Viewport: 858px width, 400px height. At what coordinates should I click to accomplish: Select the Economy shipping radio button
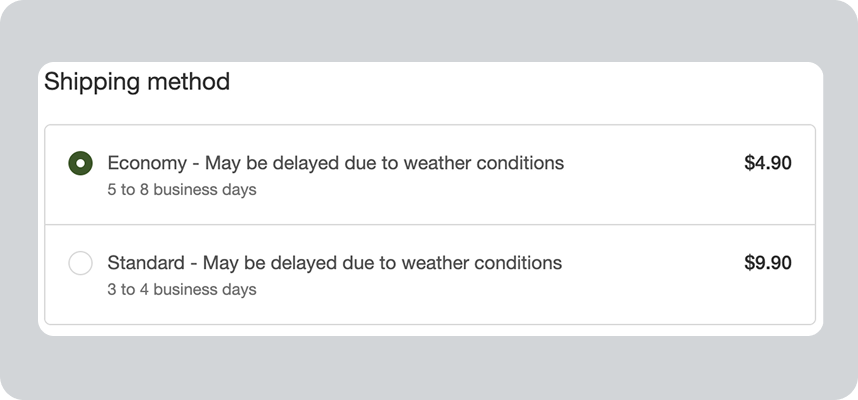click(x=80, y=164)
